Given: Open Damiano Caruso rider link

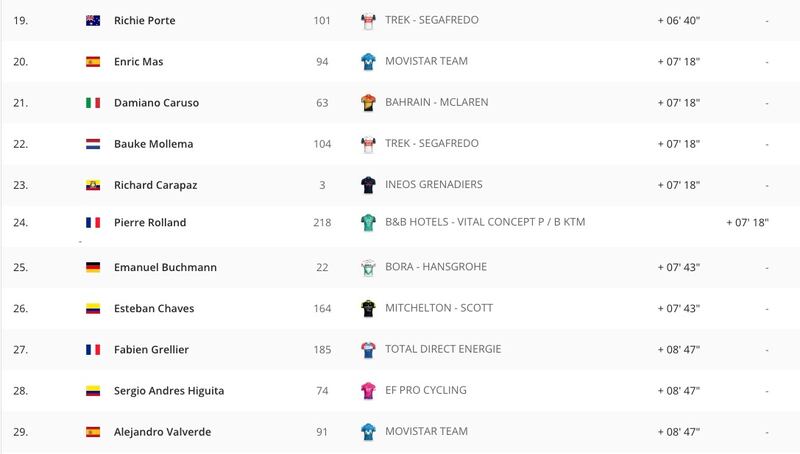Looking at the screenshot, I should [156, 103].
